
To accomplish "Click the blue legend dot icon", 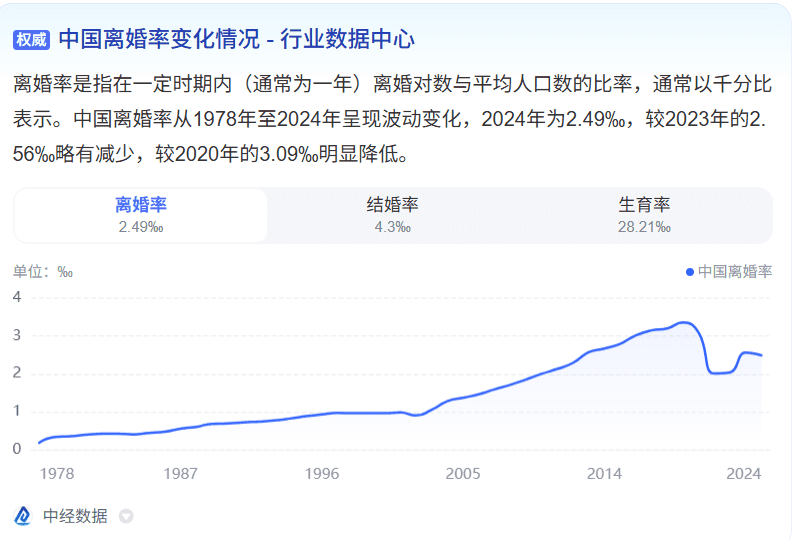I will click(690, 272).
